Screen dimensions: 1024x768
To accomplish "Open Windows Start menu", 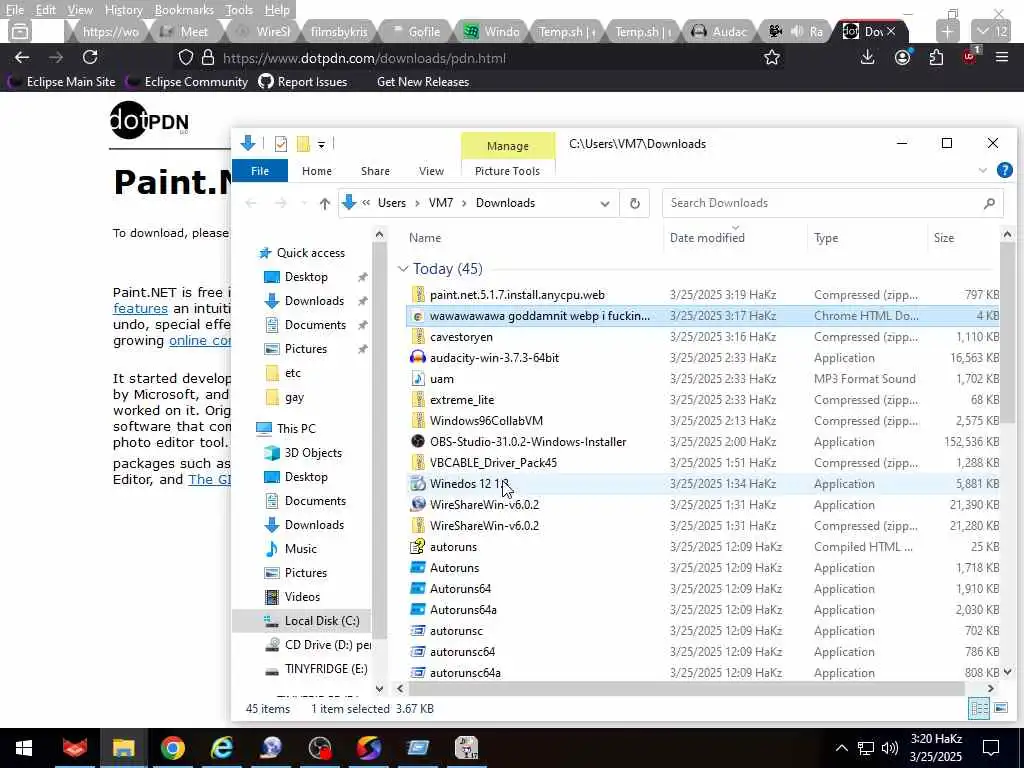I will 24,748.
